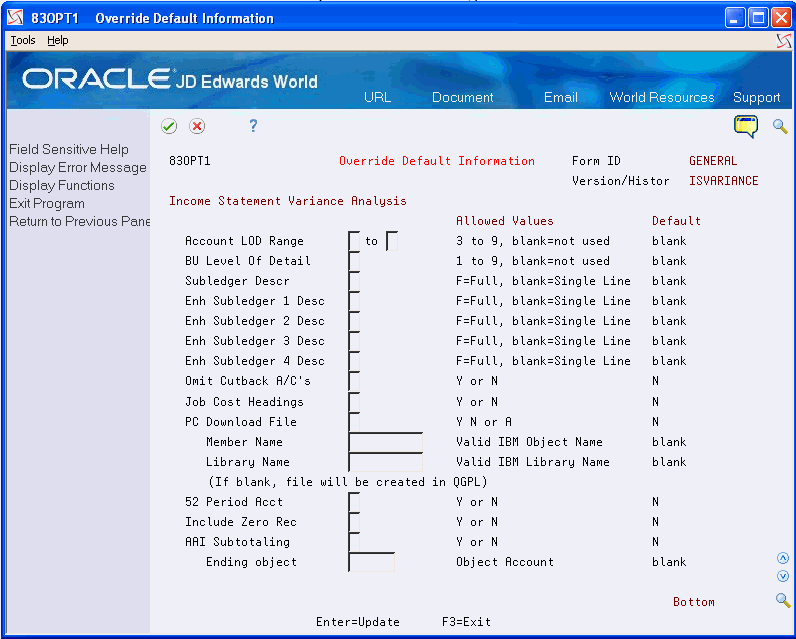Click the Enh Subledger 1 Desc field
The image size is (796, 639).
(x=354, y=301)
